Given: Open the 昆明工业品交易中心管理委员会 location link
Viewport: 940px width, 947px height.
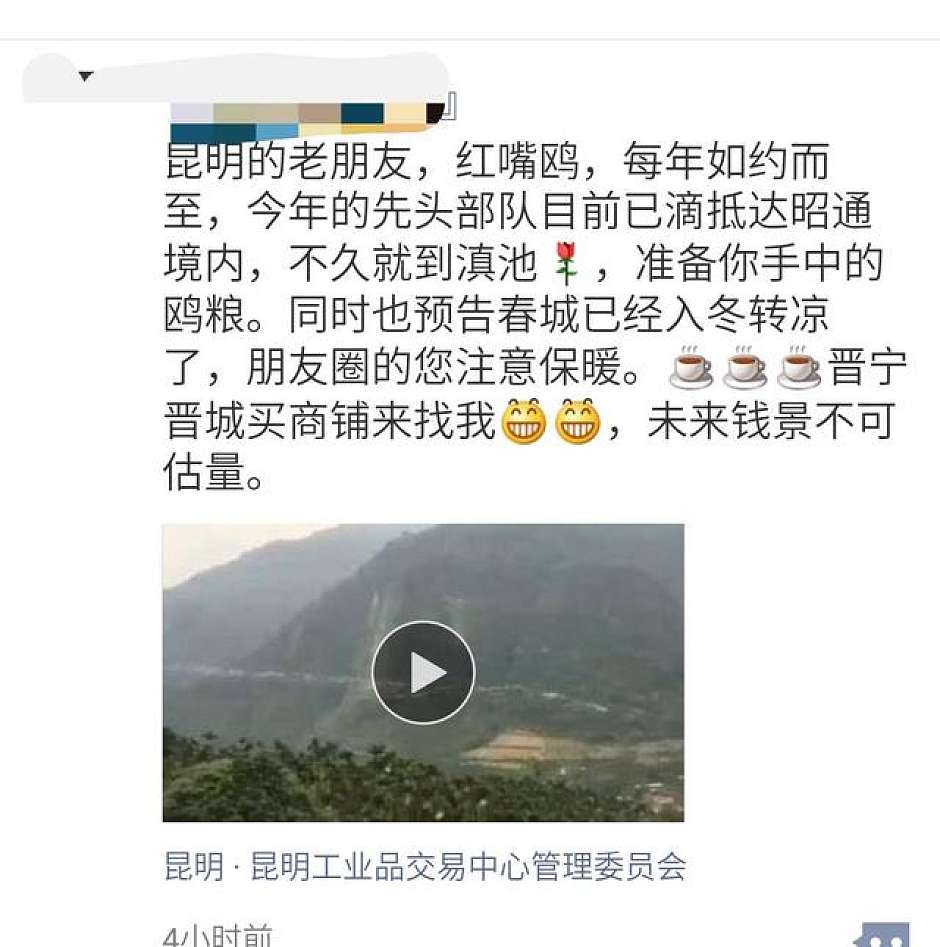Looking at the screenshot, I should click(468, 867).
